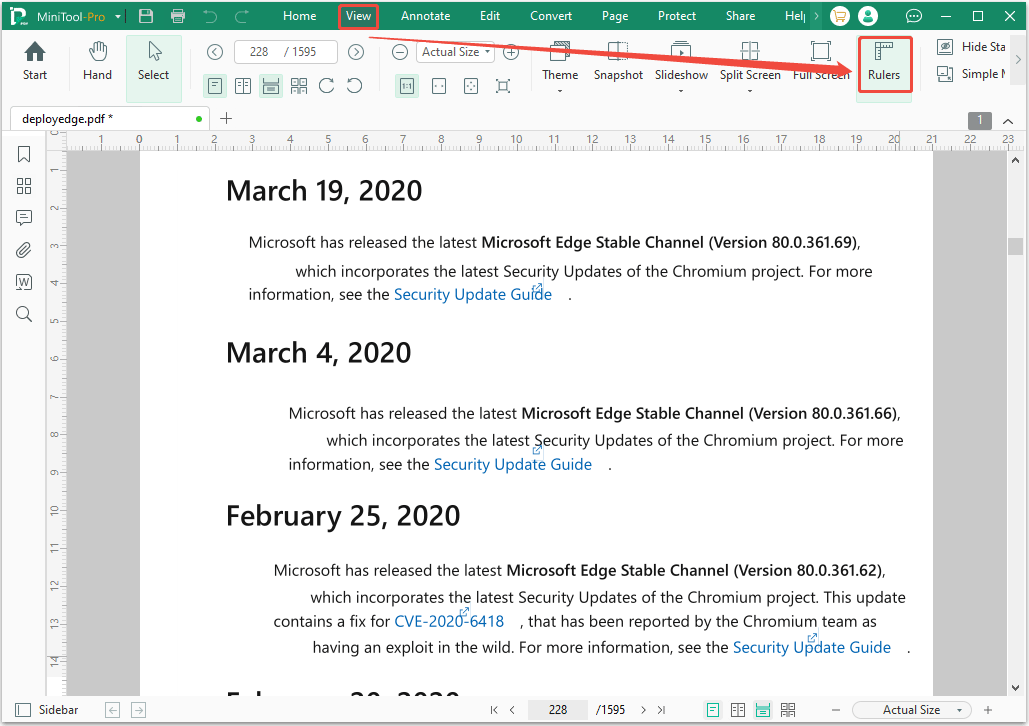This screenshot has width=1029, height=726.
Task: Jump to last page in status bar
Action: click(662, 710)
